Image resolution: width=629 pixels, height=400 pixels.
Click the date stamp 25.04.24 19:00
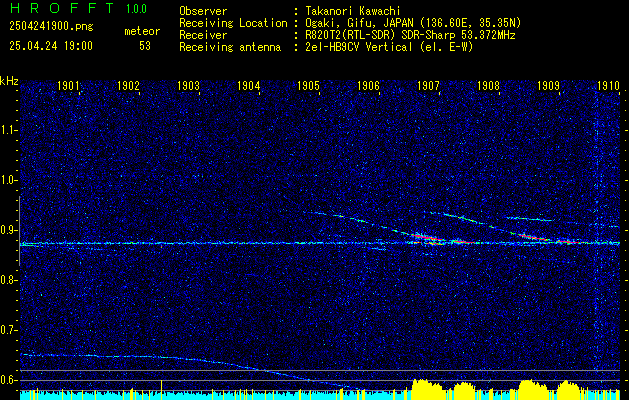[x=51, y=46]
